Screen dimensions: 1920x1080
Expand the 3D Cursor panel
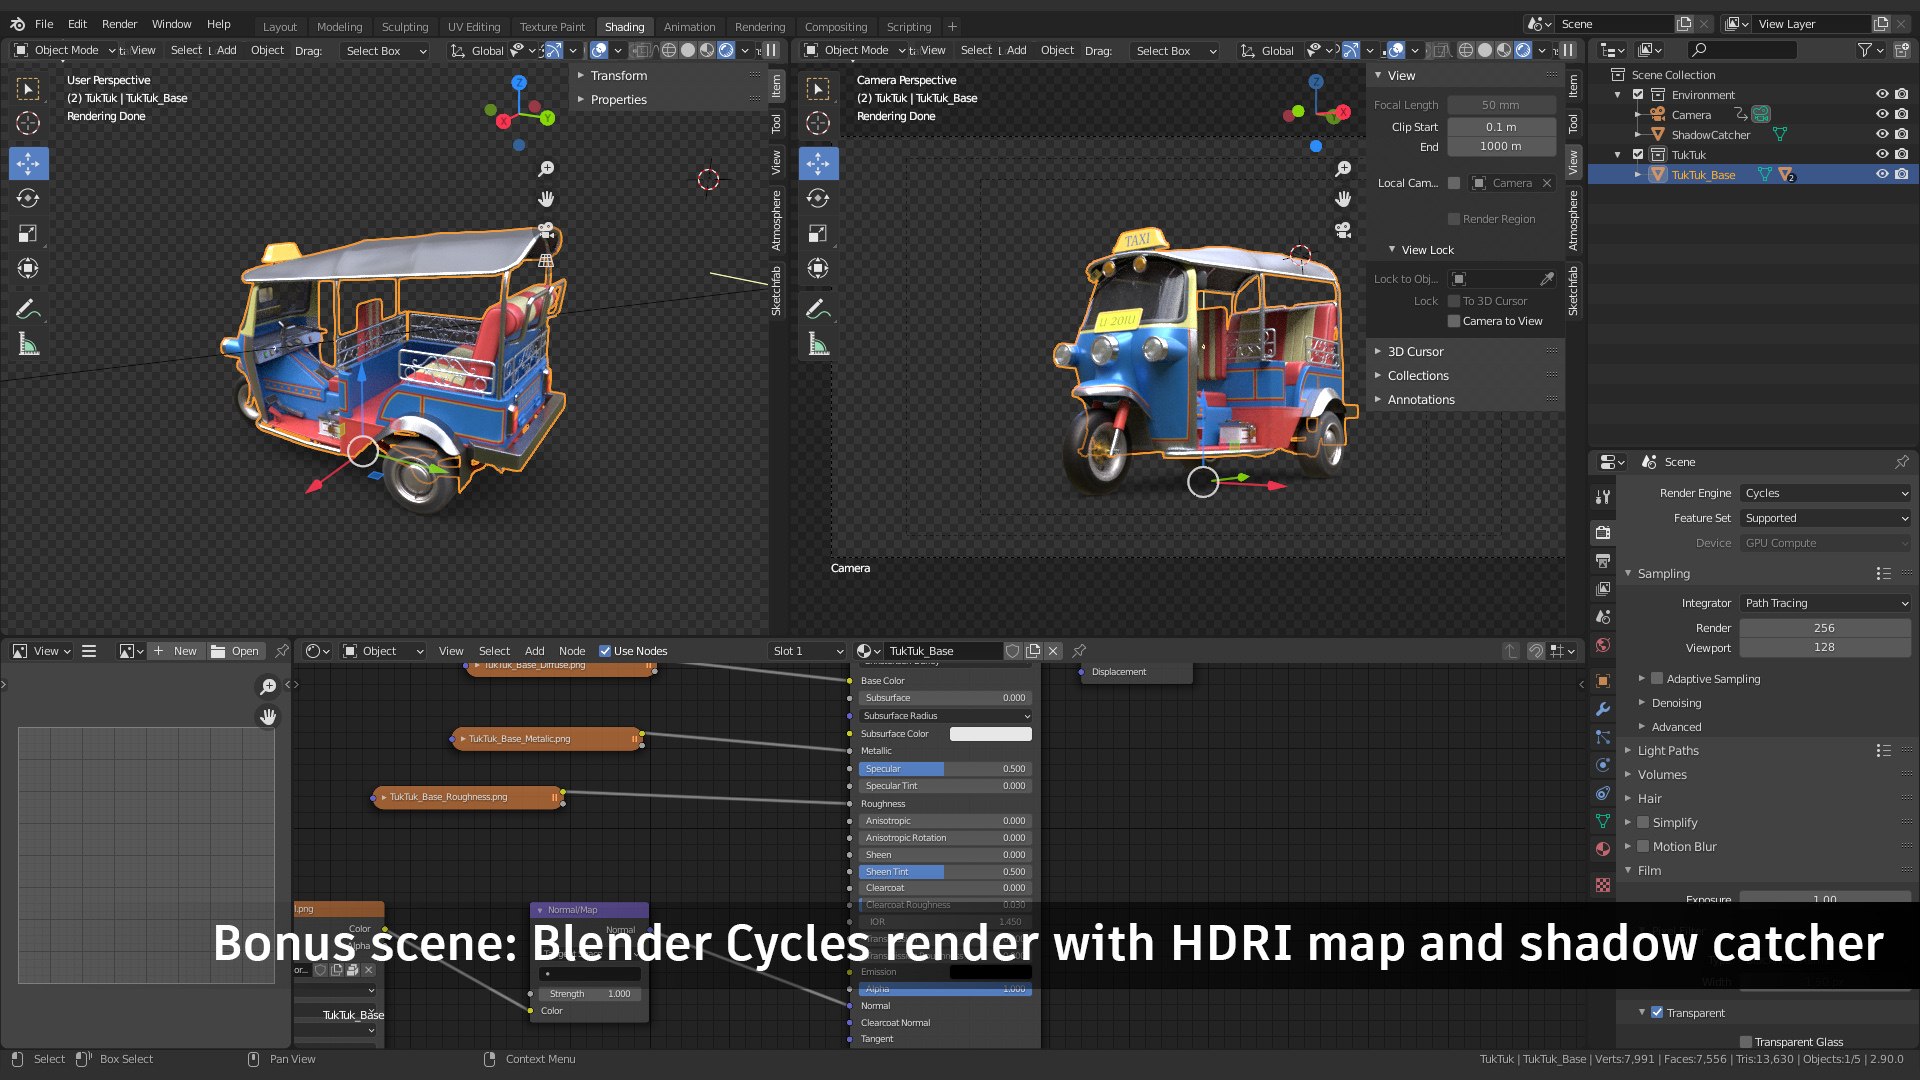1415,352
